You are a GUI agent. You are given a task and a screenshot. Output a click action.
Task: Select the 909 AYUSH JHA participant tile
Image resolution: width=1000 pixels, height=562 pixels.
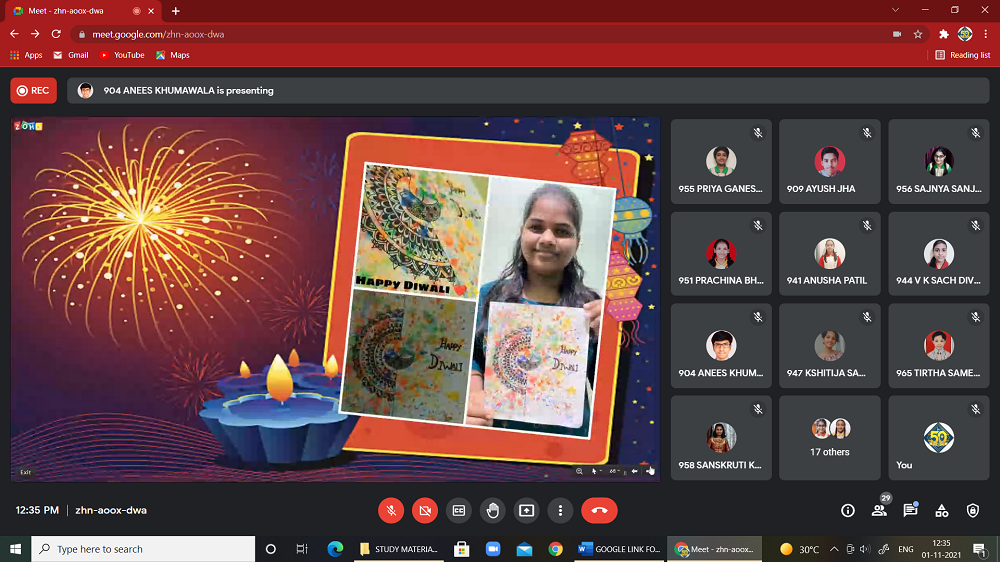(x=830, y=162)
